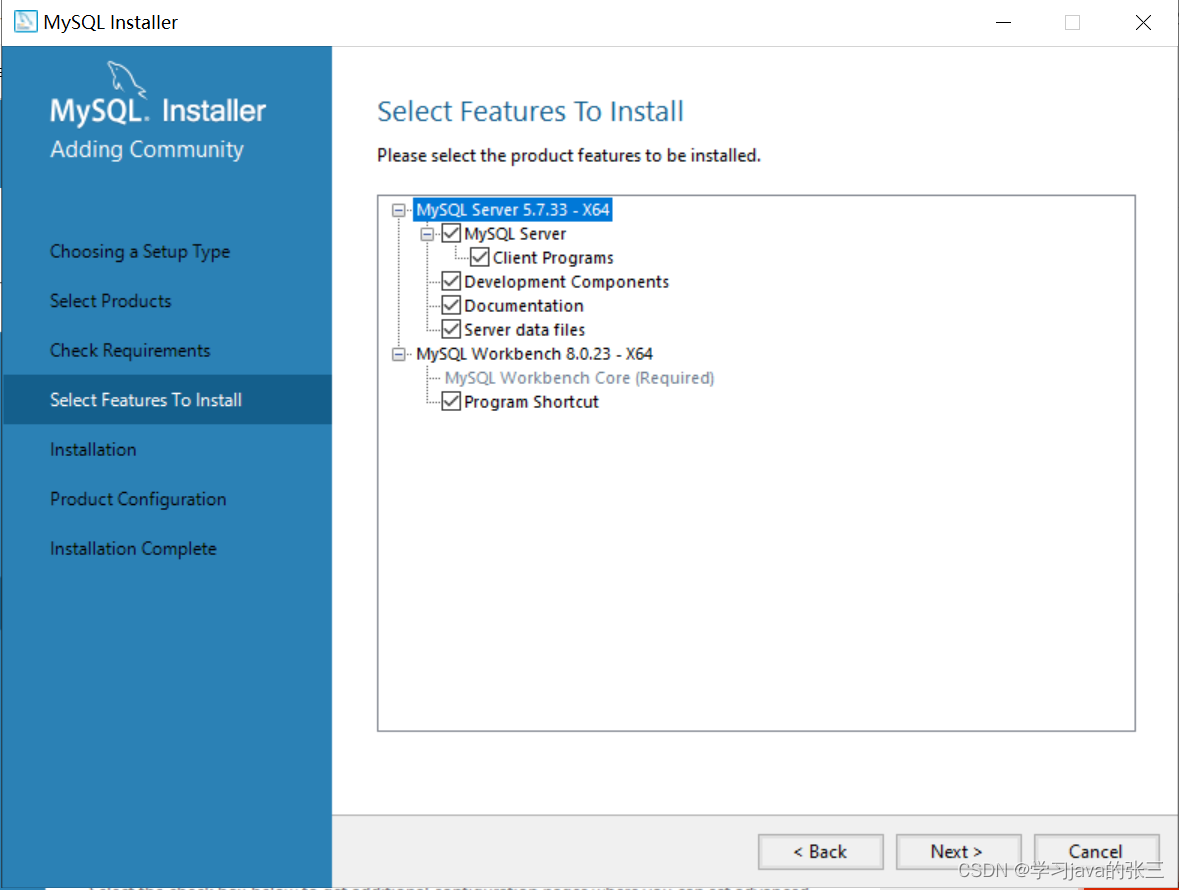Uncheck the Server data files checkbox
Viewport: 1179px width, 890px height.
click(451, 329)
